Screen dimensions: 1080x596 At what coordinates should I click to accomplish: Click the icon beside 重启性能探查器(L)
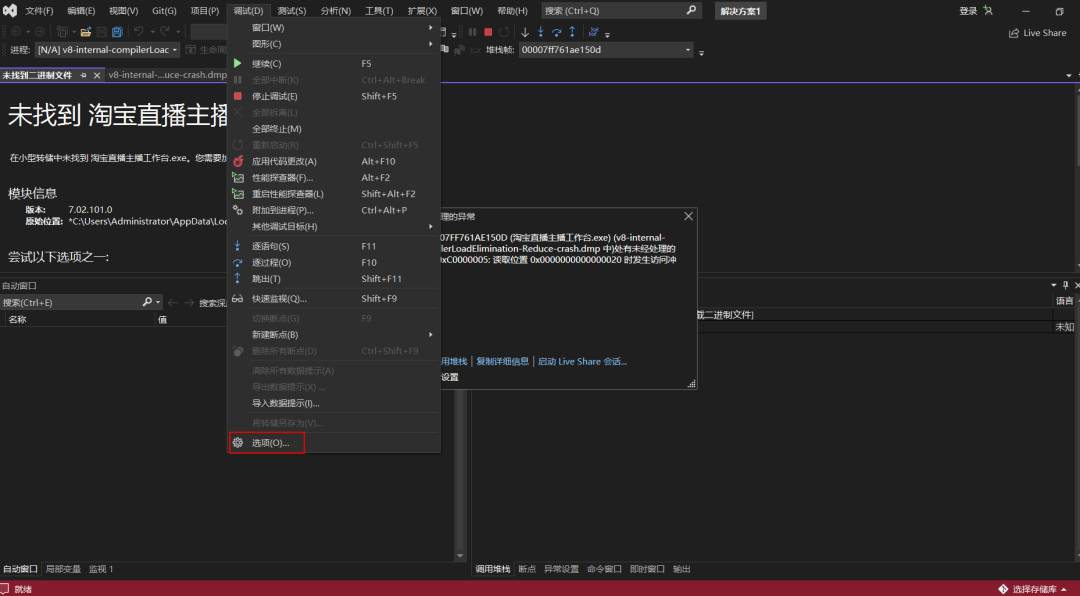point(238,194)
